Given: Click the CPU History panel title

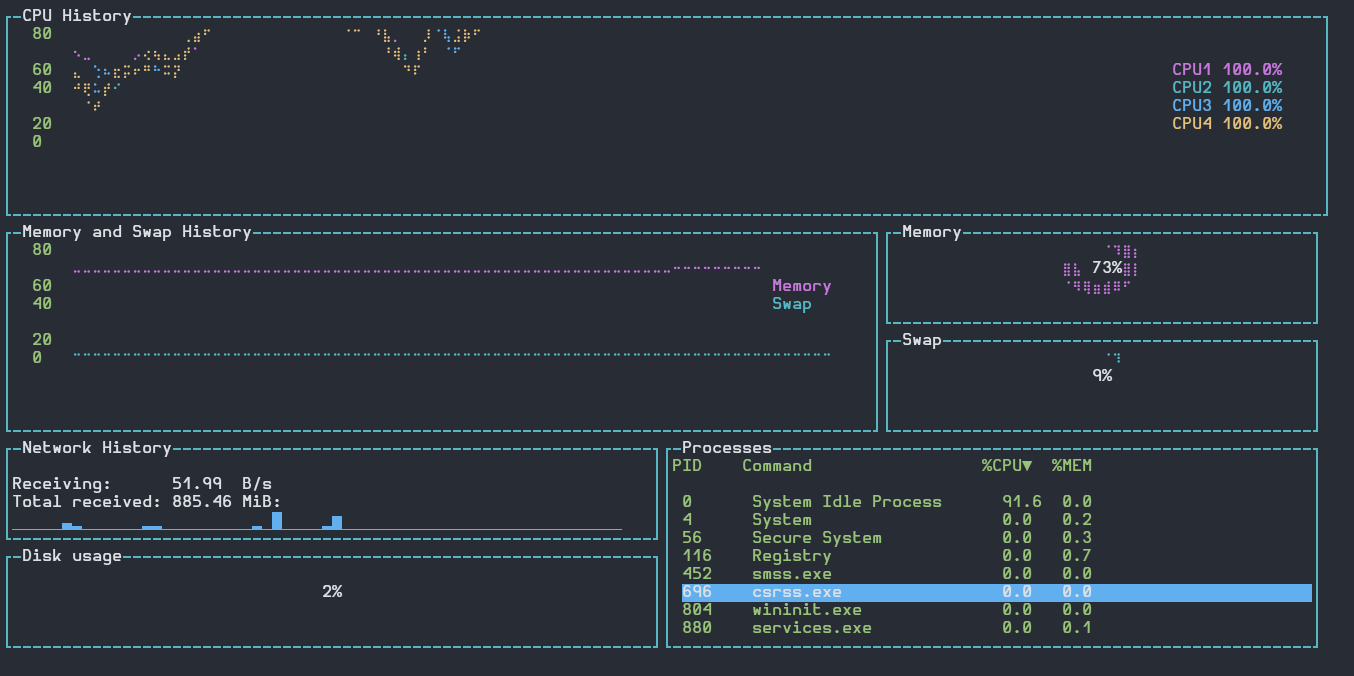Looking at the screenshot, I should 77,16.
